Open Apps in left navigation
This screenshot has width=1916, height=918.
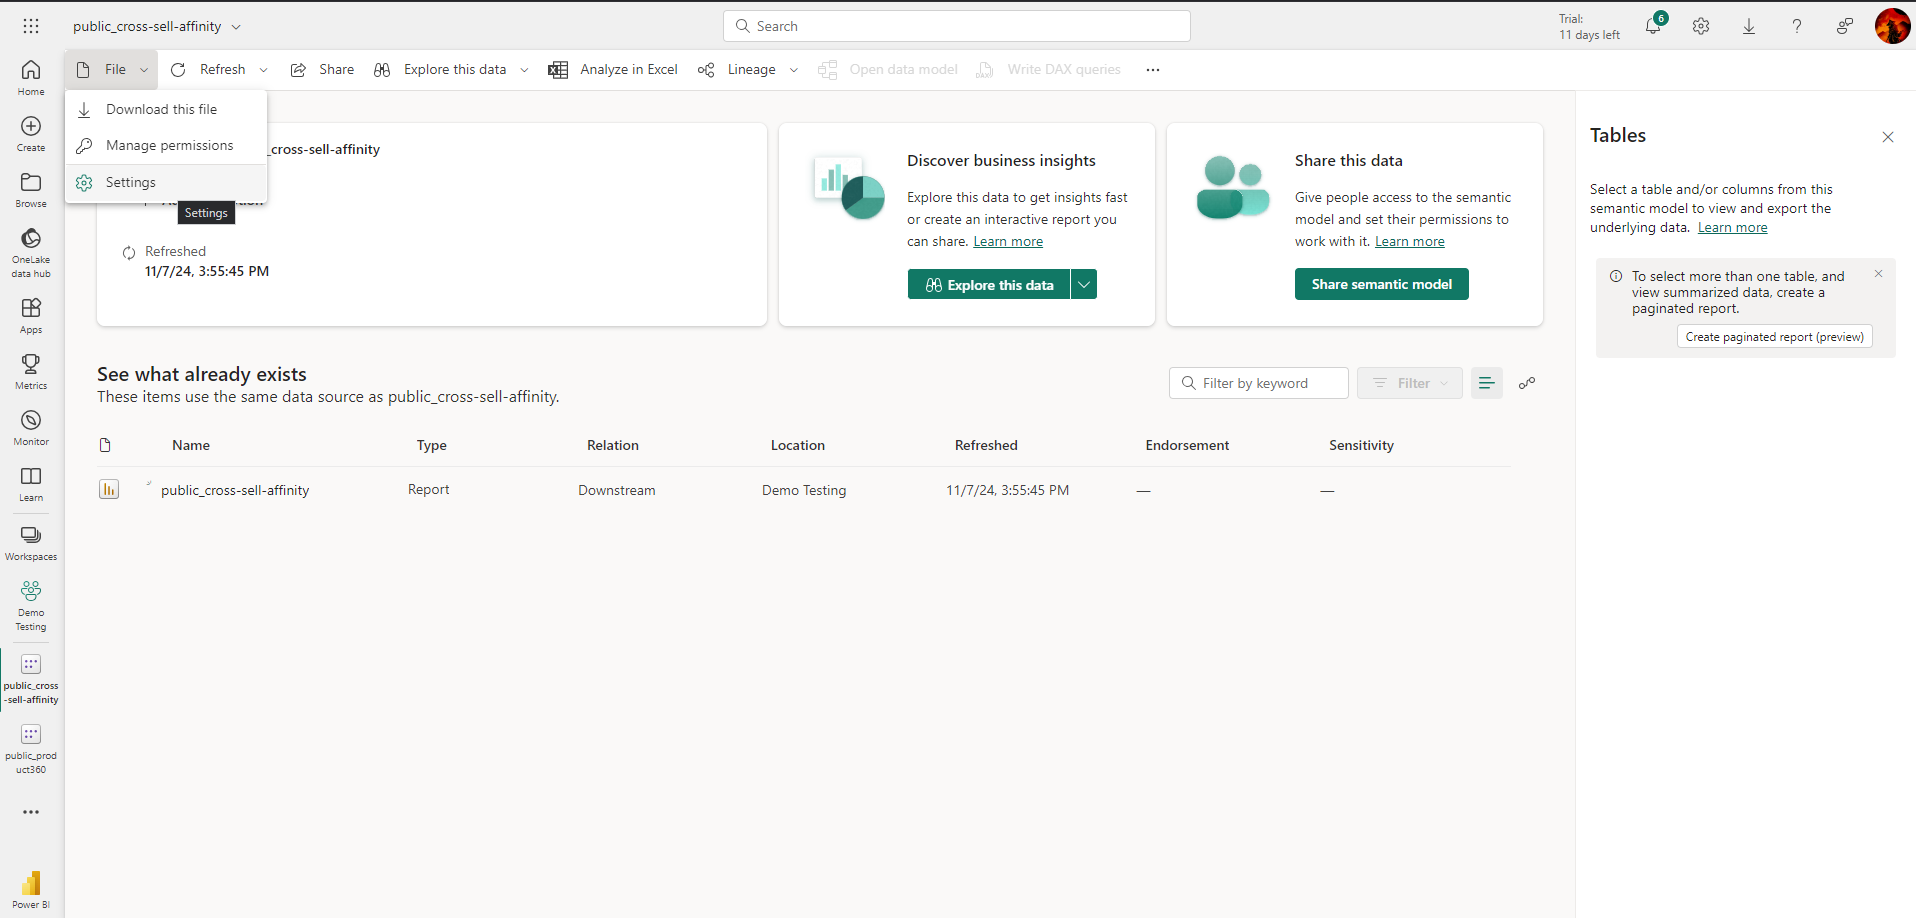click(x=31, y=315)
